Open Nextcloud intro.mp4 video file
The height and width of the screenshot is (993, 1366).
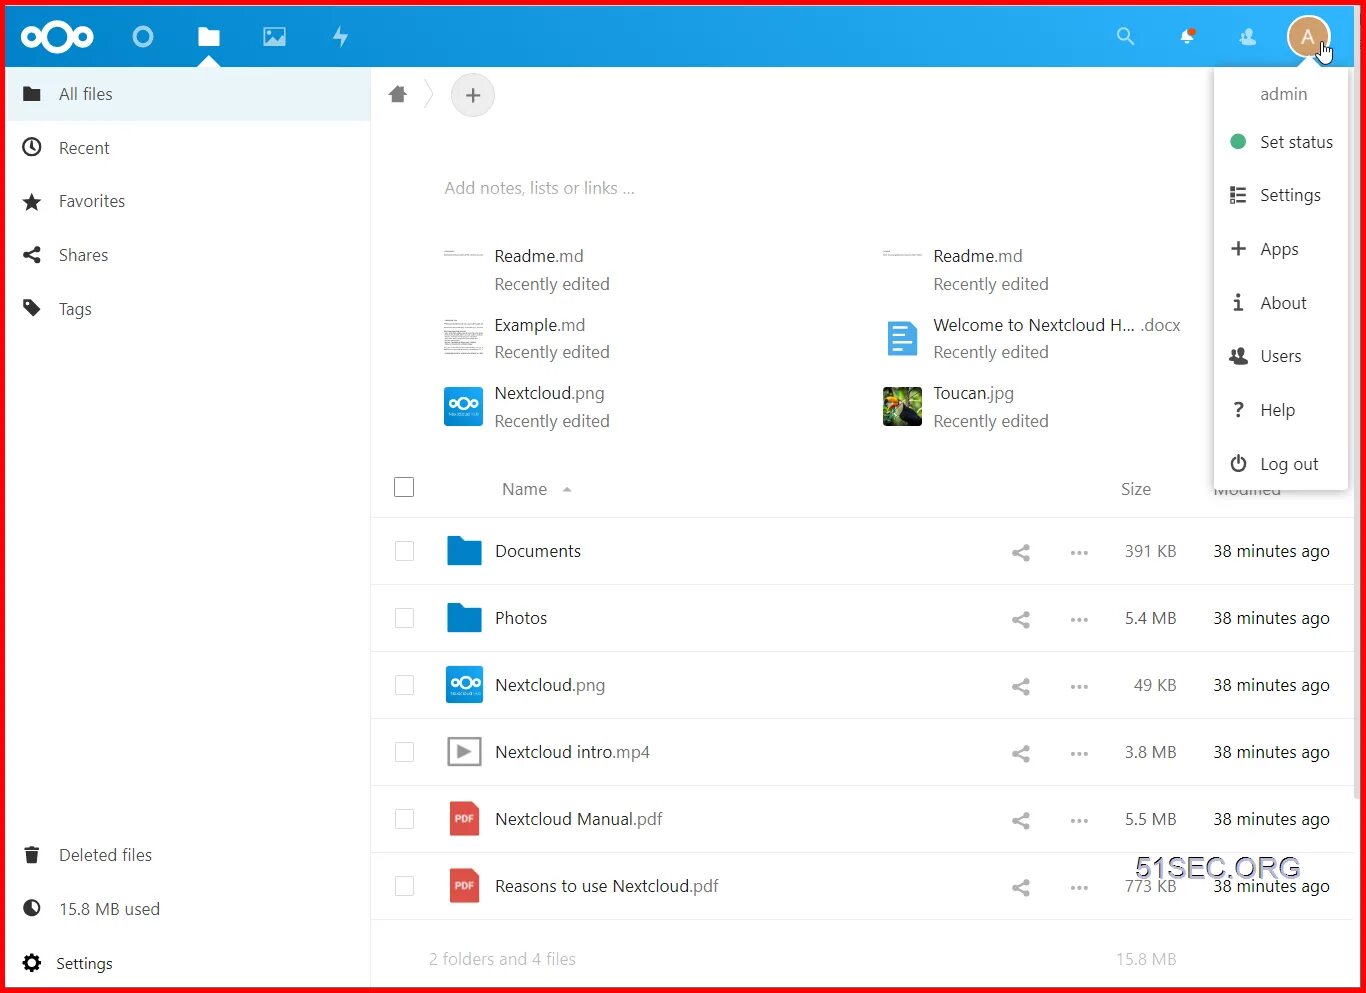pyautogui.click(x=572, y=752)
